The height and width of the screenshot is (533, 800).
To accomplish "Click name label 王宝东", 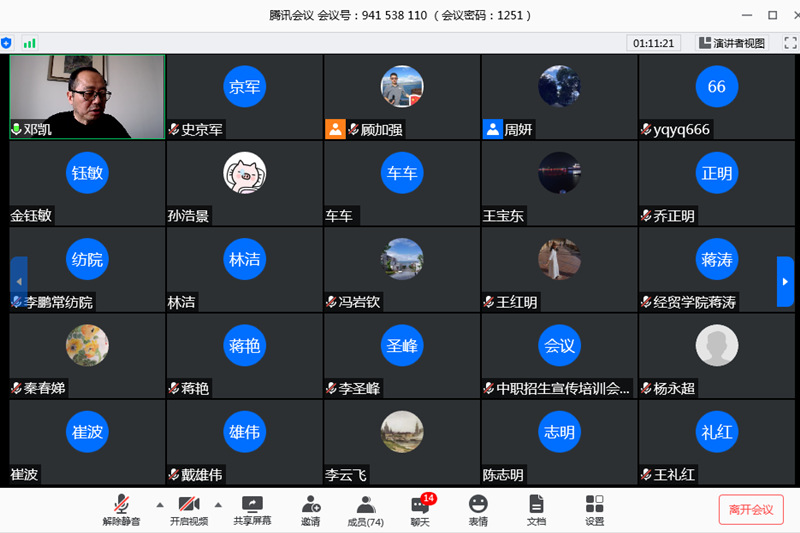I will tap(503, 216).
